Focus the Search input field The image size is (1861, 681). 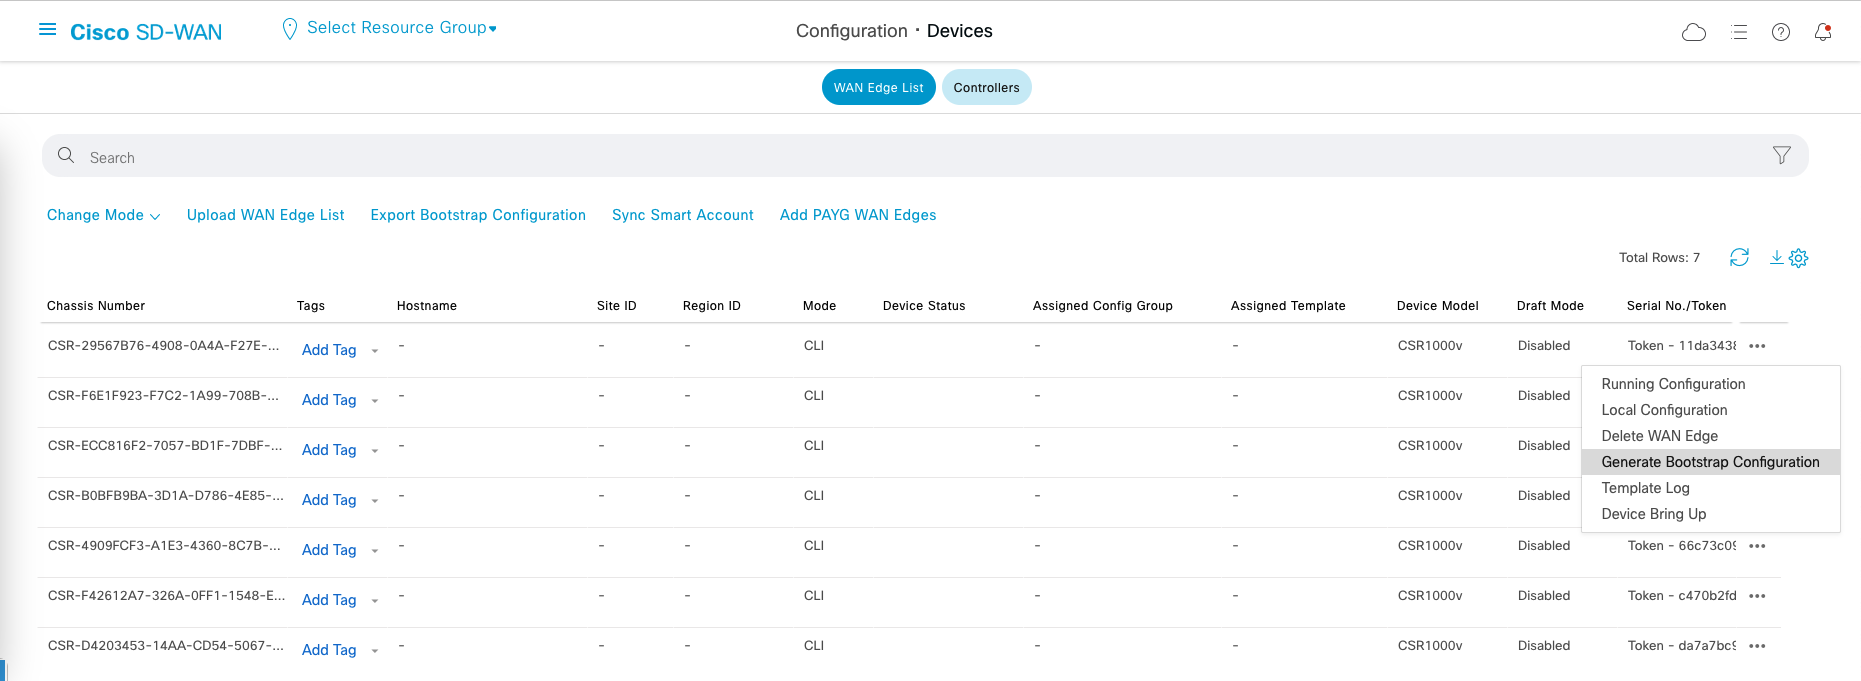click(900, 157)
